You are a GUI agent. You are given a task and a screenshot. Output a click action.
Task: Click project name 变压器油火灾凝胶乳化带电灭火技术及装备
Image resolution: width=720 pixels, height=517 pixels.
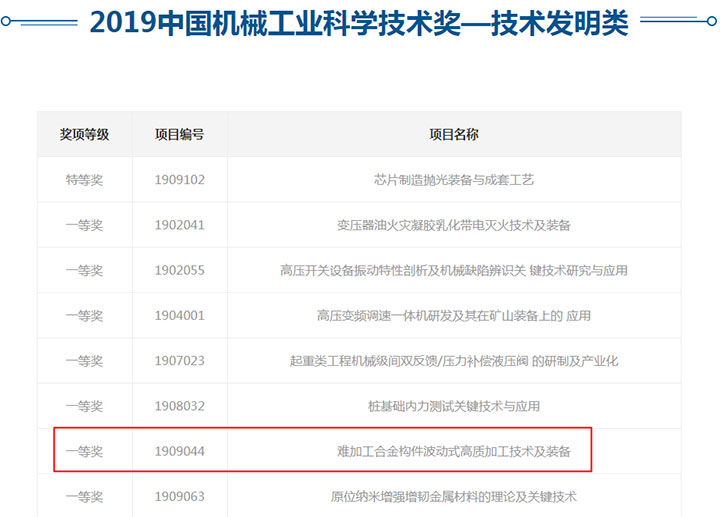[x=454, y=225]
